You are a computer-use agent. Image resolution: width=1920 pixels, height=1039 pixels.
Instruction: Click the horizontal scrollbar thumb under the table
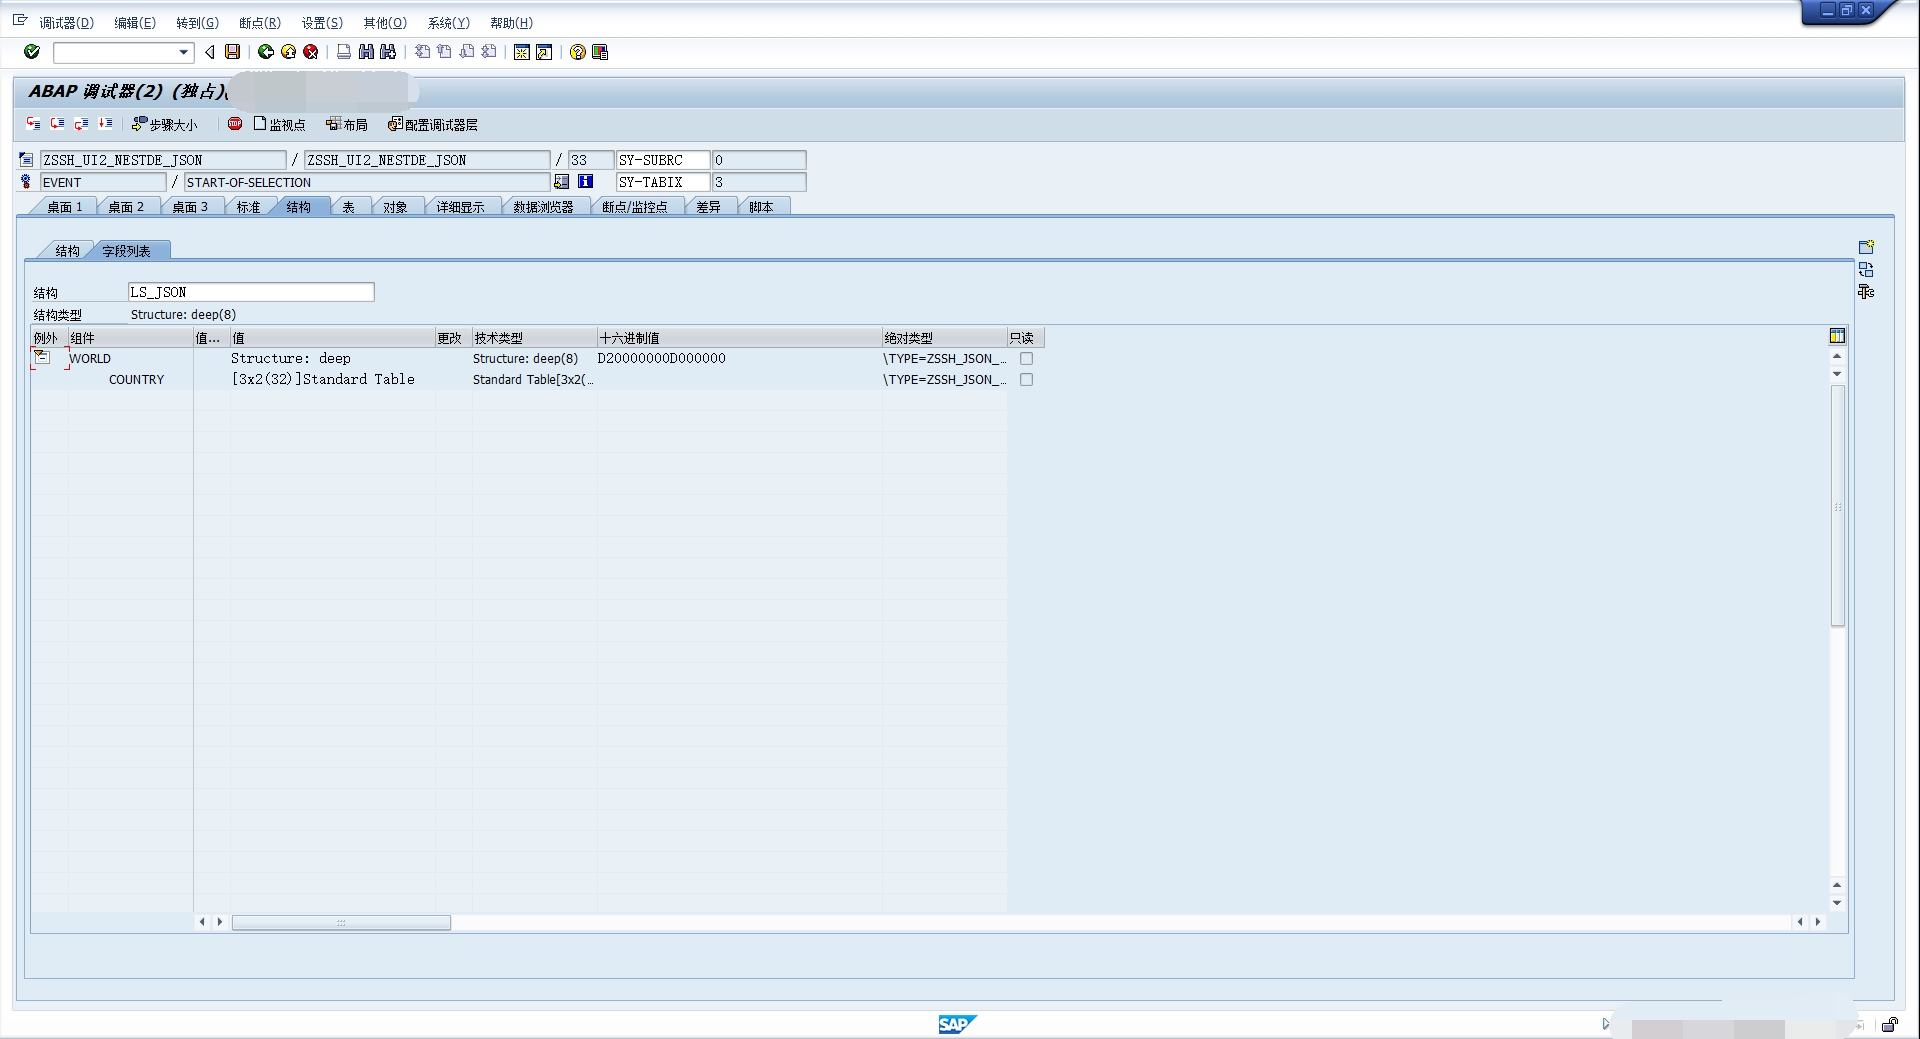pyautogui.click(x=341, y=922)
